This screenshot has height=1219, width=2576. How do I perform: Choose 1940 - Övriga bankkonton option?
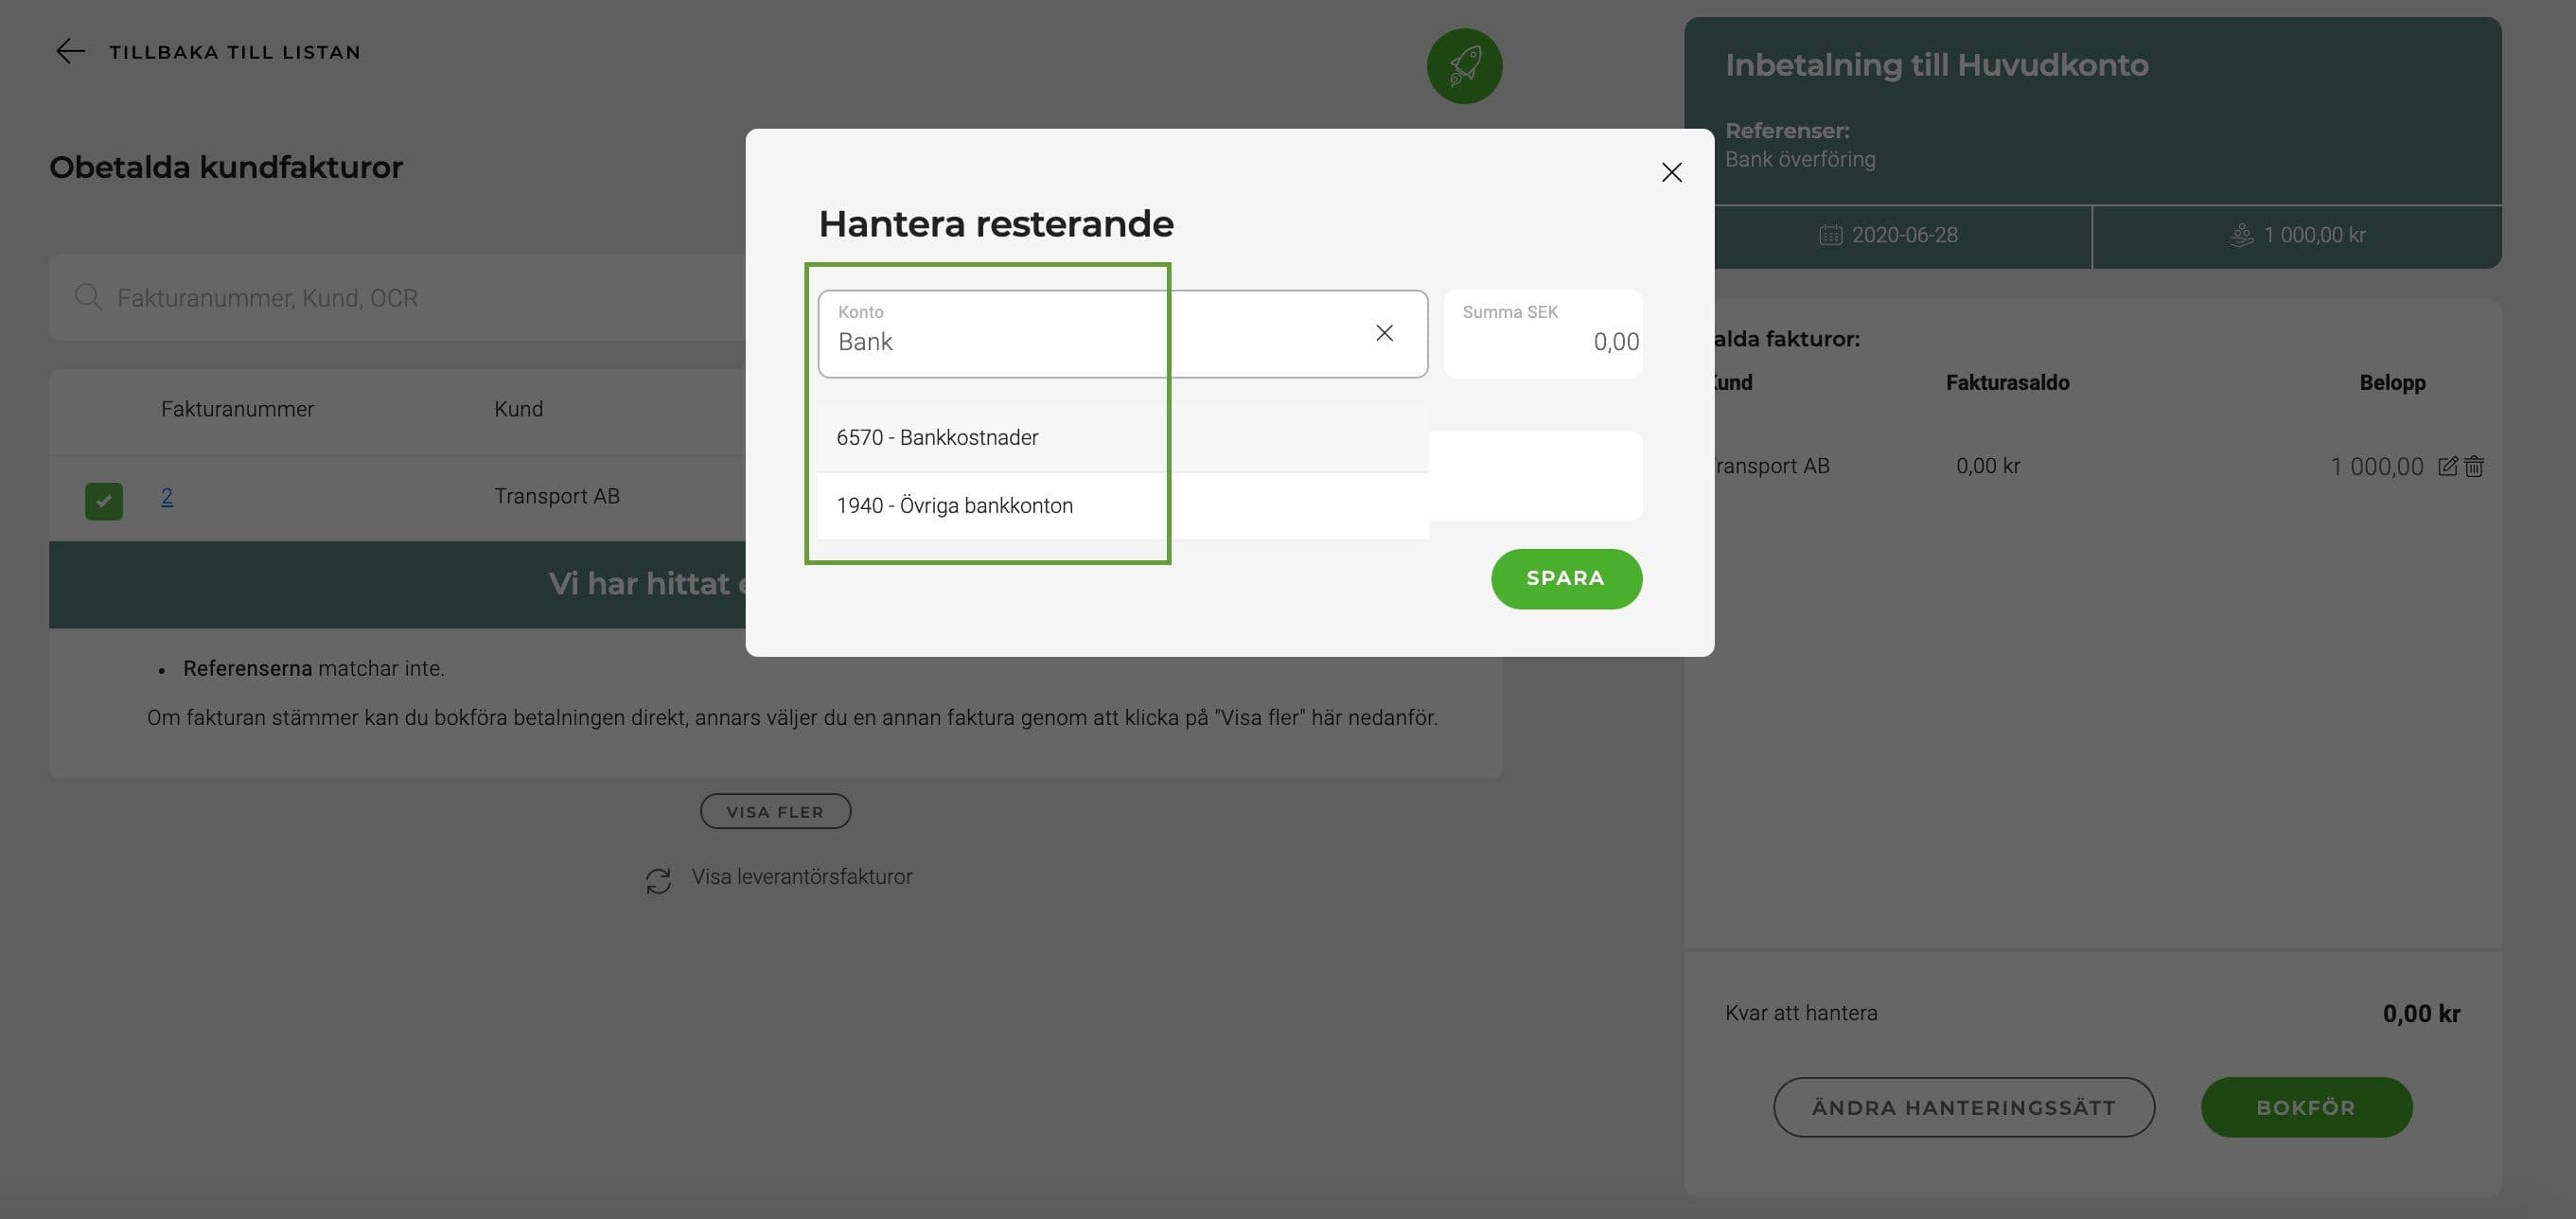pyautogui.click(x=1122, y=506)
